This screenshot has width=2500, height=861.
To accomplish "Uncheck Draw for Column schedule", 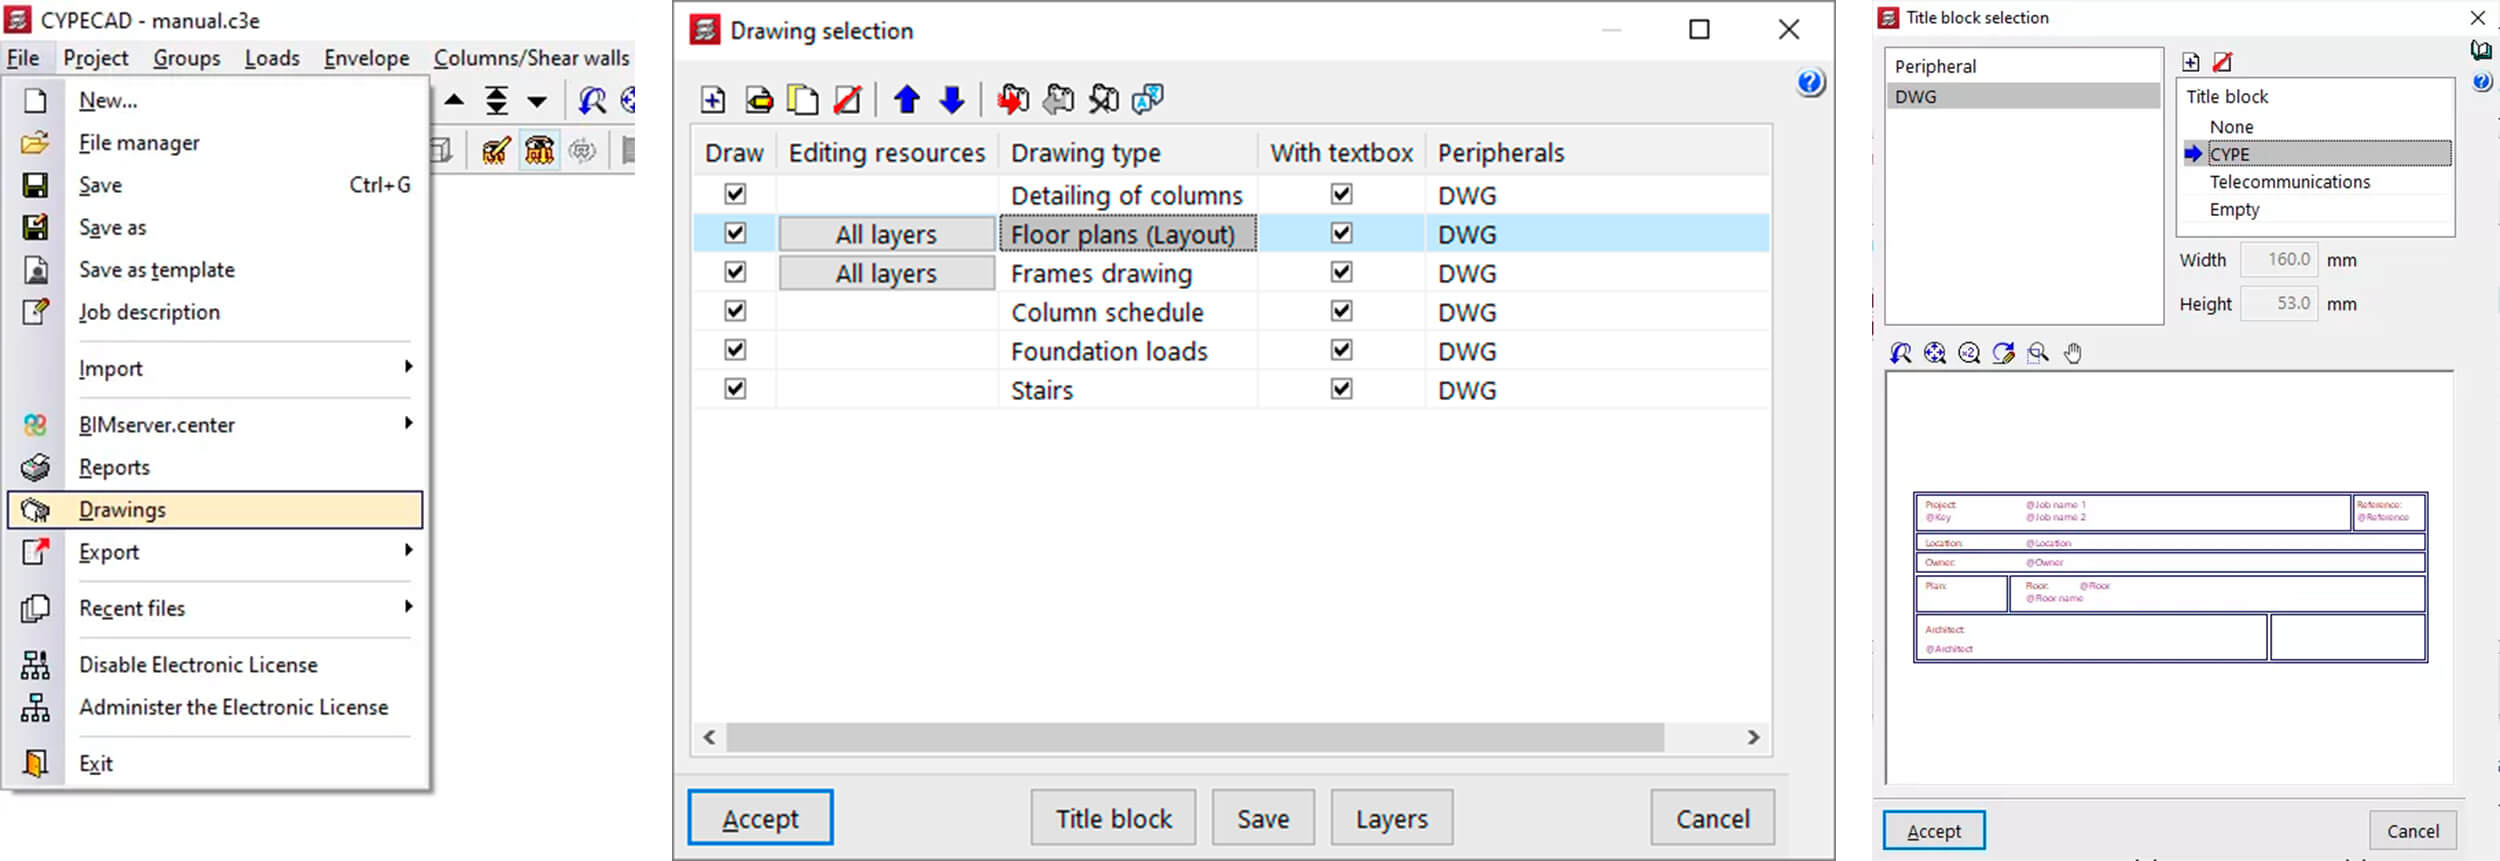I will pos(735,310).
